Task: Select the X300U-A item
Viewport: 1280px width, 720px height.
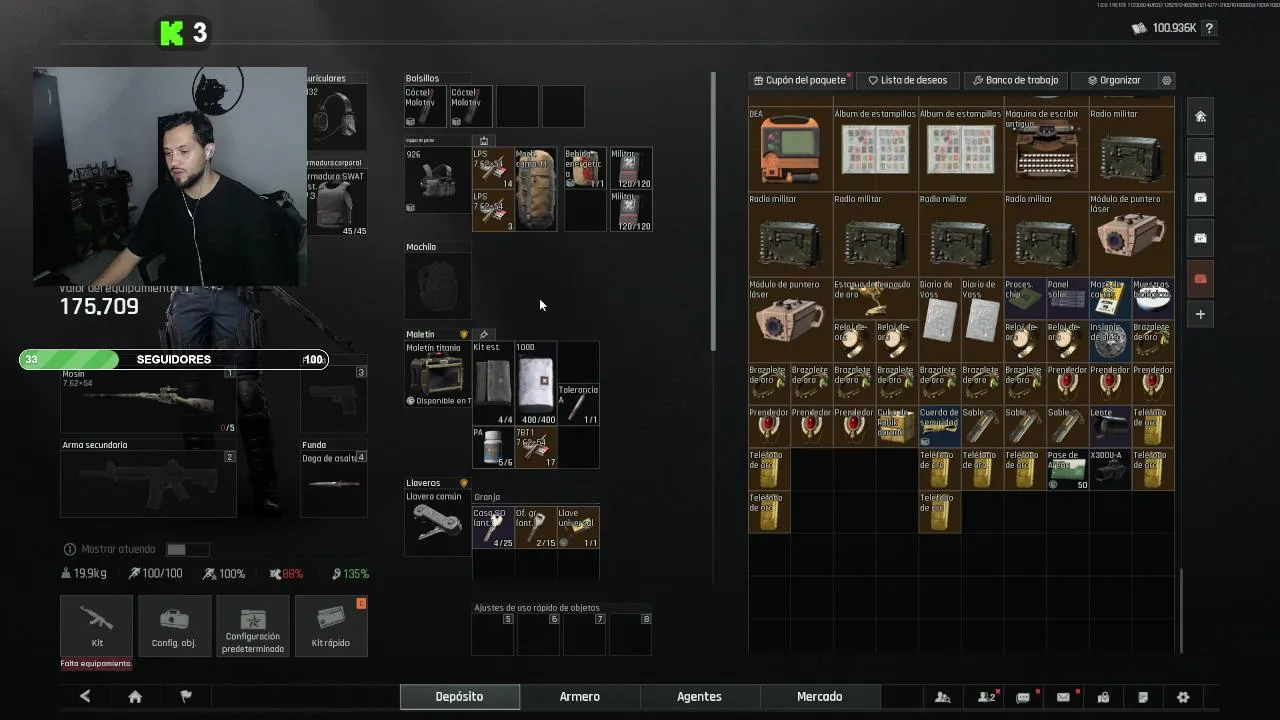Action: (1109, 470)
